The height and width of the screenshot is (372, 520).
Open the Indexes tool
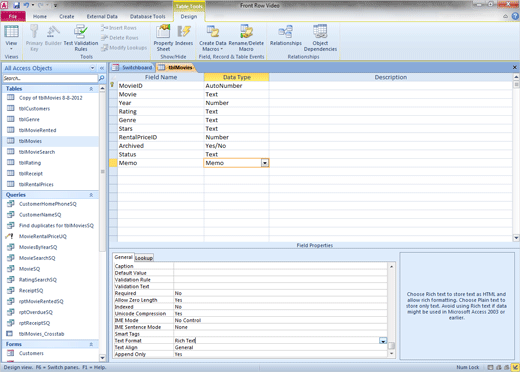184,35
